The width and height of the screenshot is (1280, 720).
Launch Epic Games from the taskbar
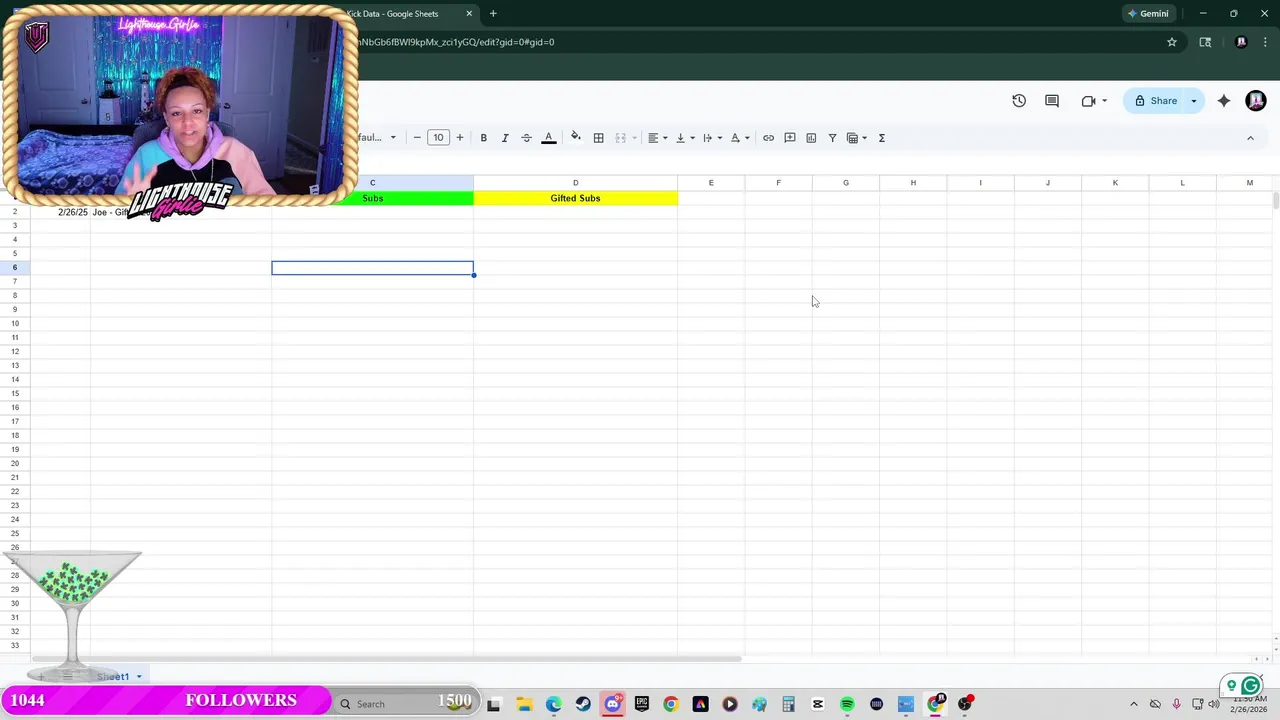pyautogui.click(x=641, y=704)
